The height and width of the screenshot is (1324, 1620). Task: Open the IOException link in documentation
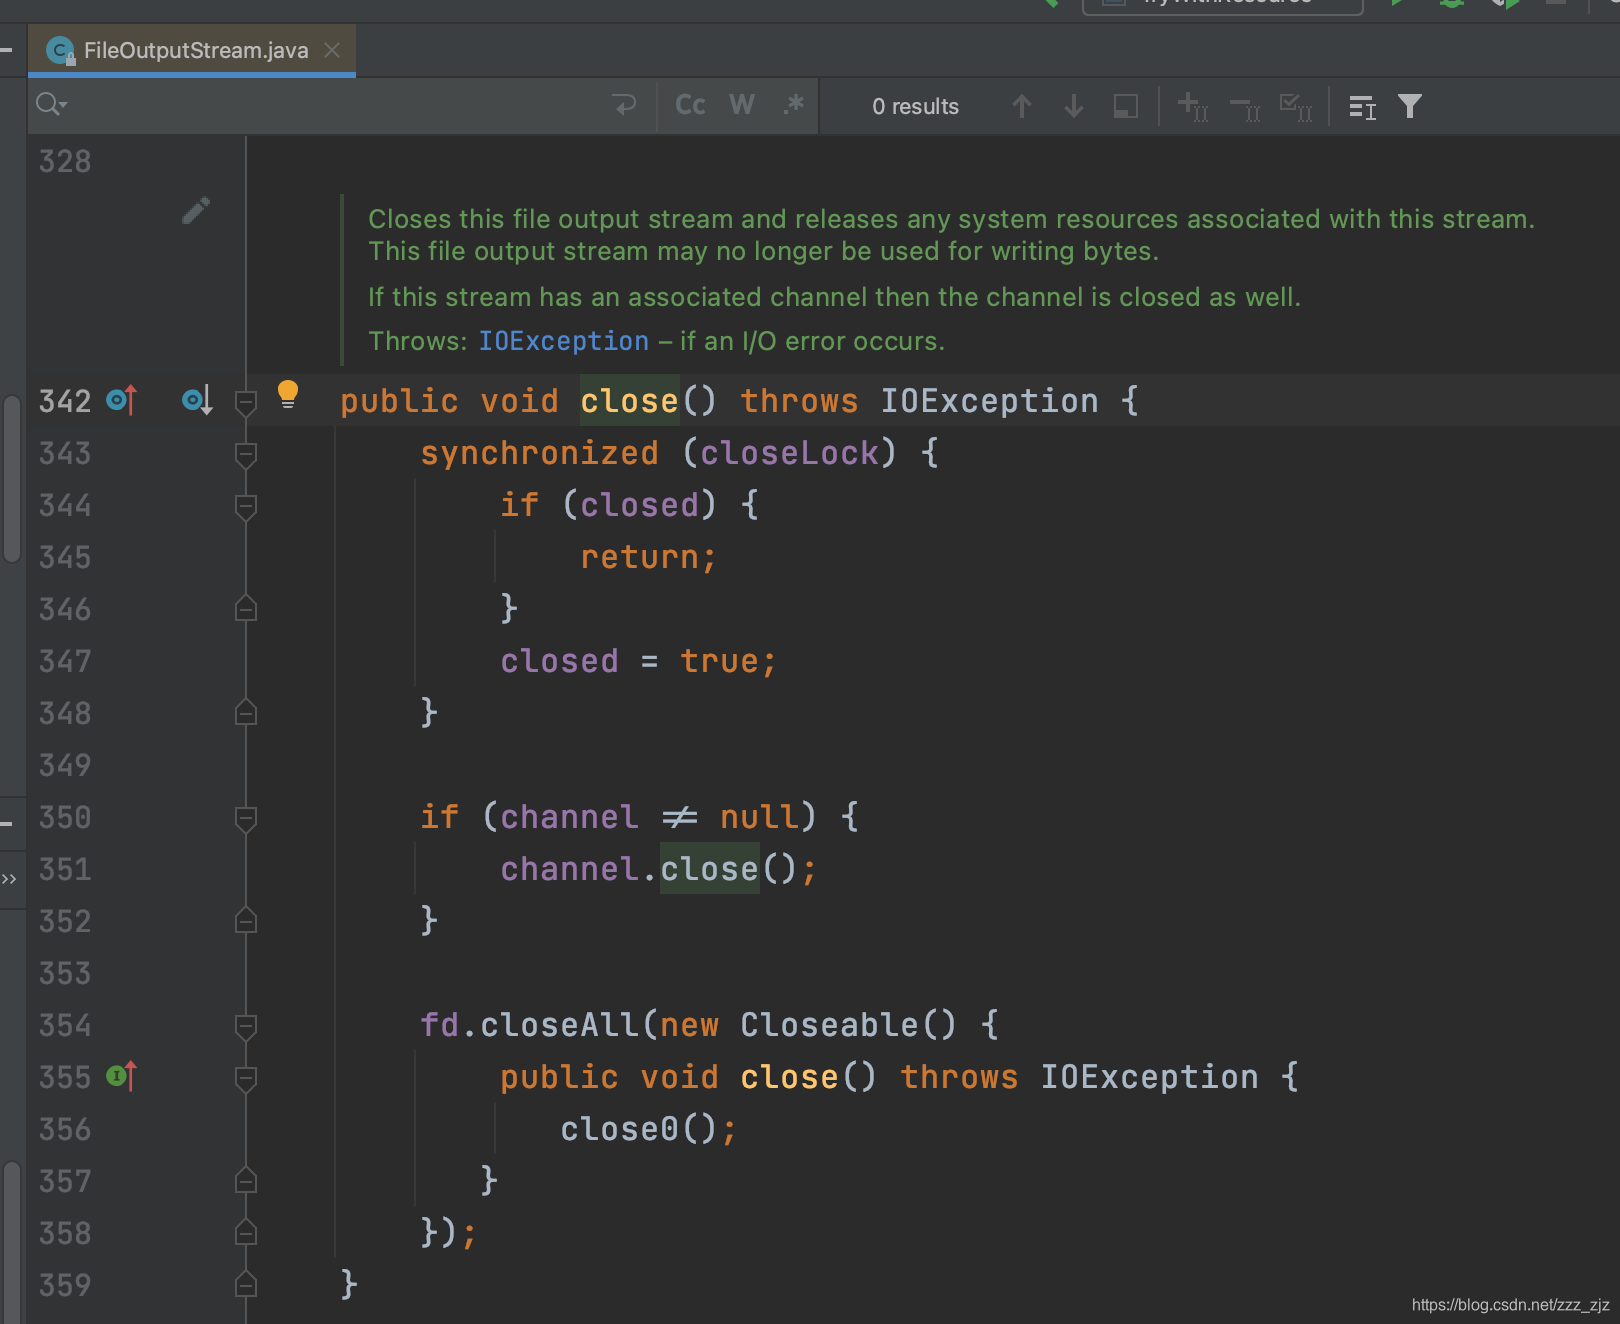click(x=564, y=341)
